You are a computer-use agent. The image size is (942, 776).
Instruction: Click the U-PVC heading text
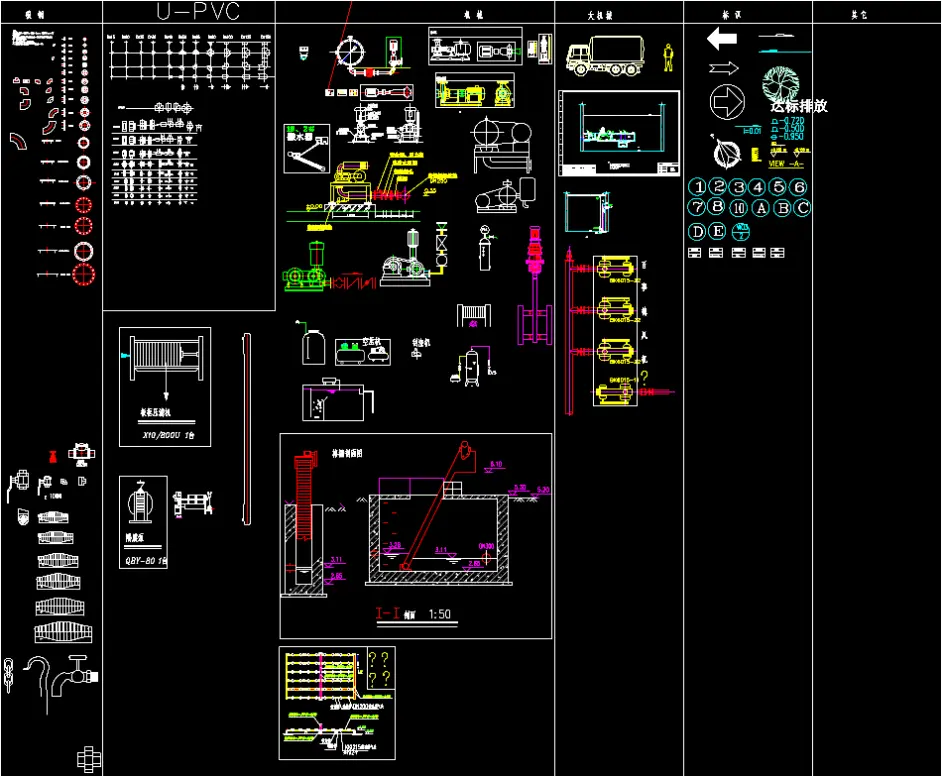(198, 11)
